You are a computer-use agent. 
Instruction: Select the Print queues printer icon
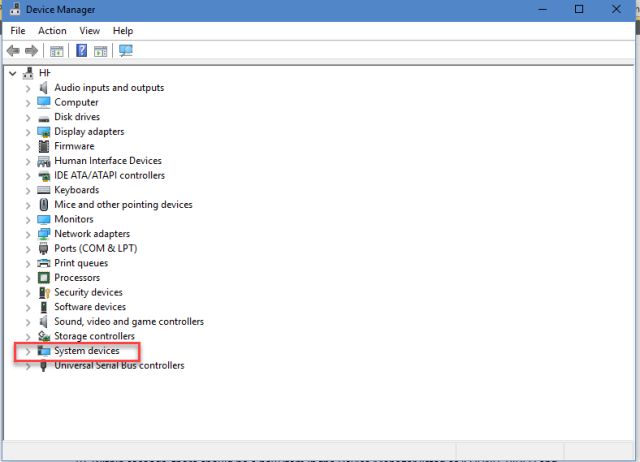[44, 264]
